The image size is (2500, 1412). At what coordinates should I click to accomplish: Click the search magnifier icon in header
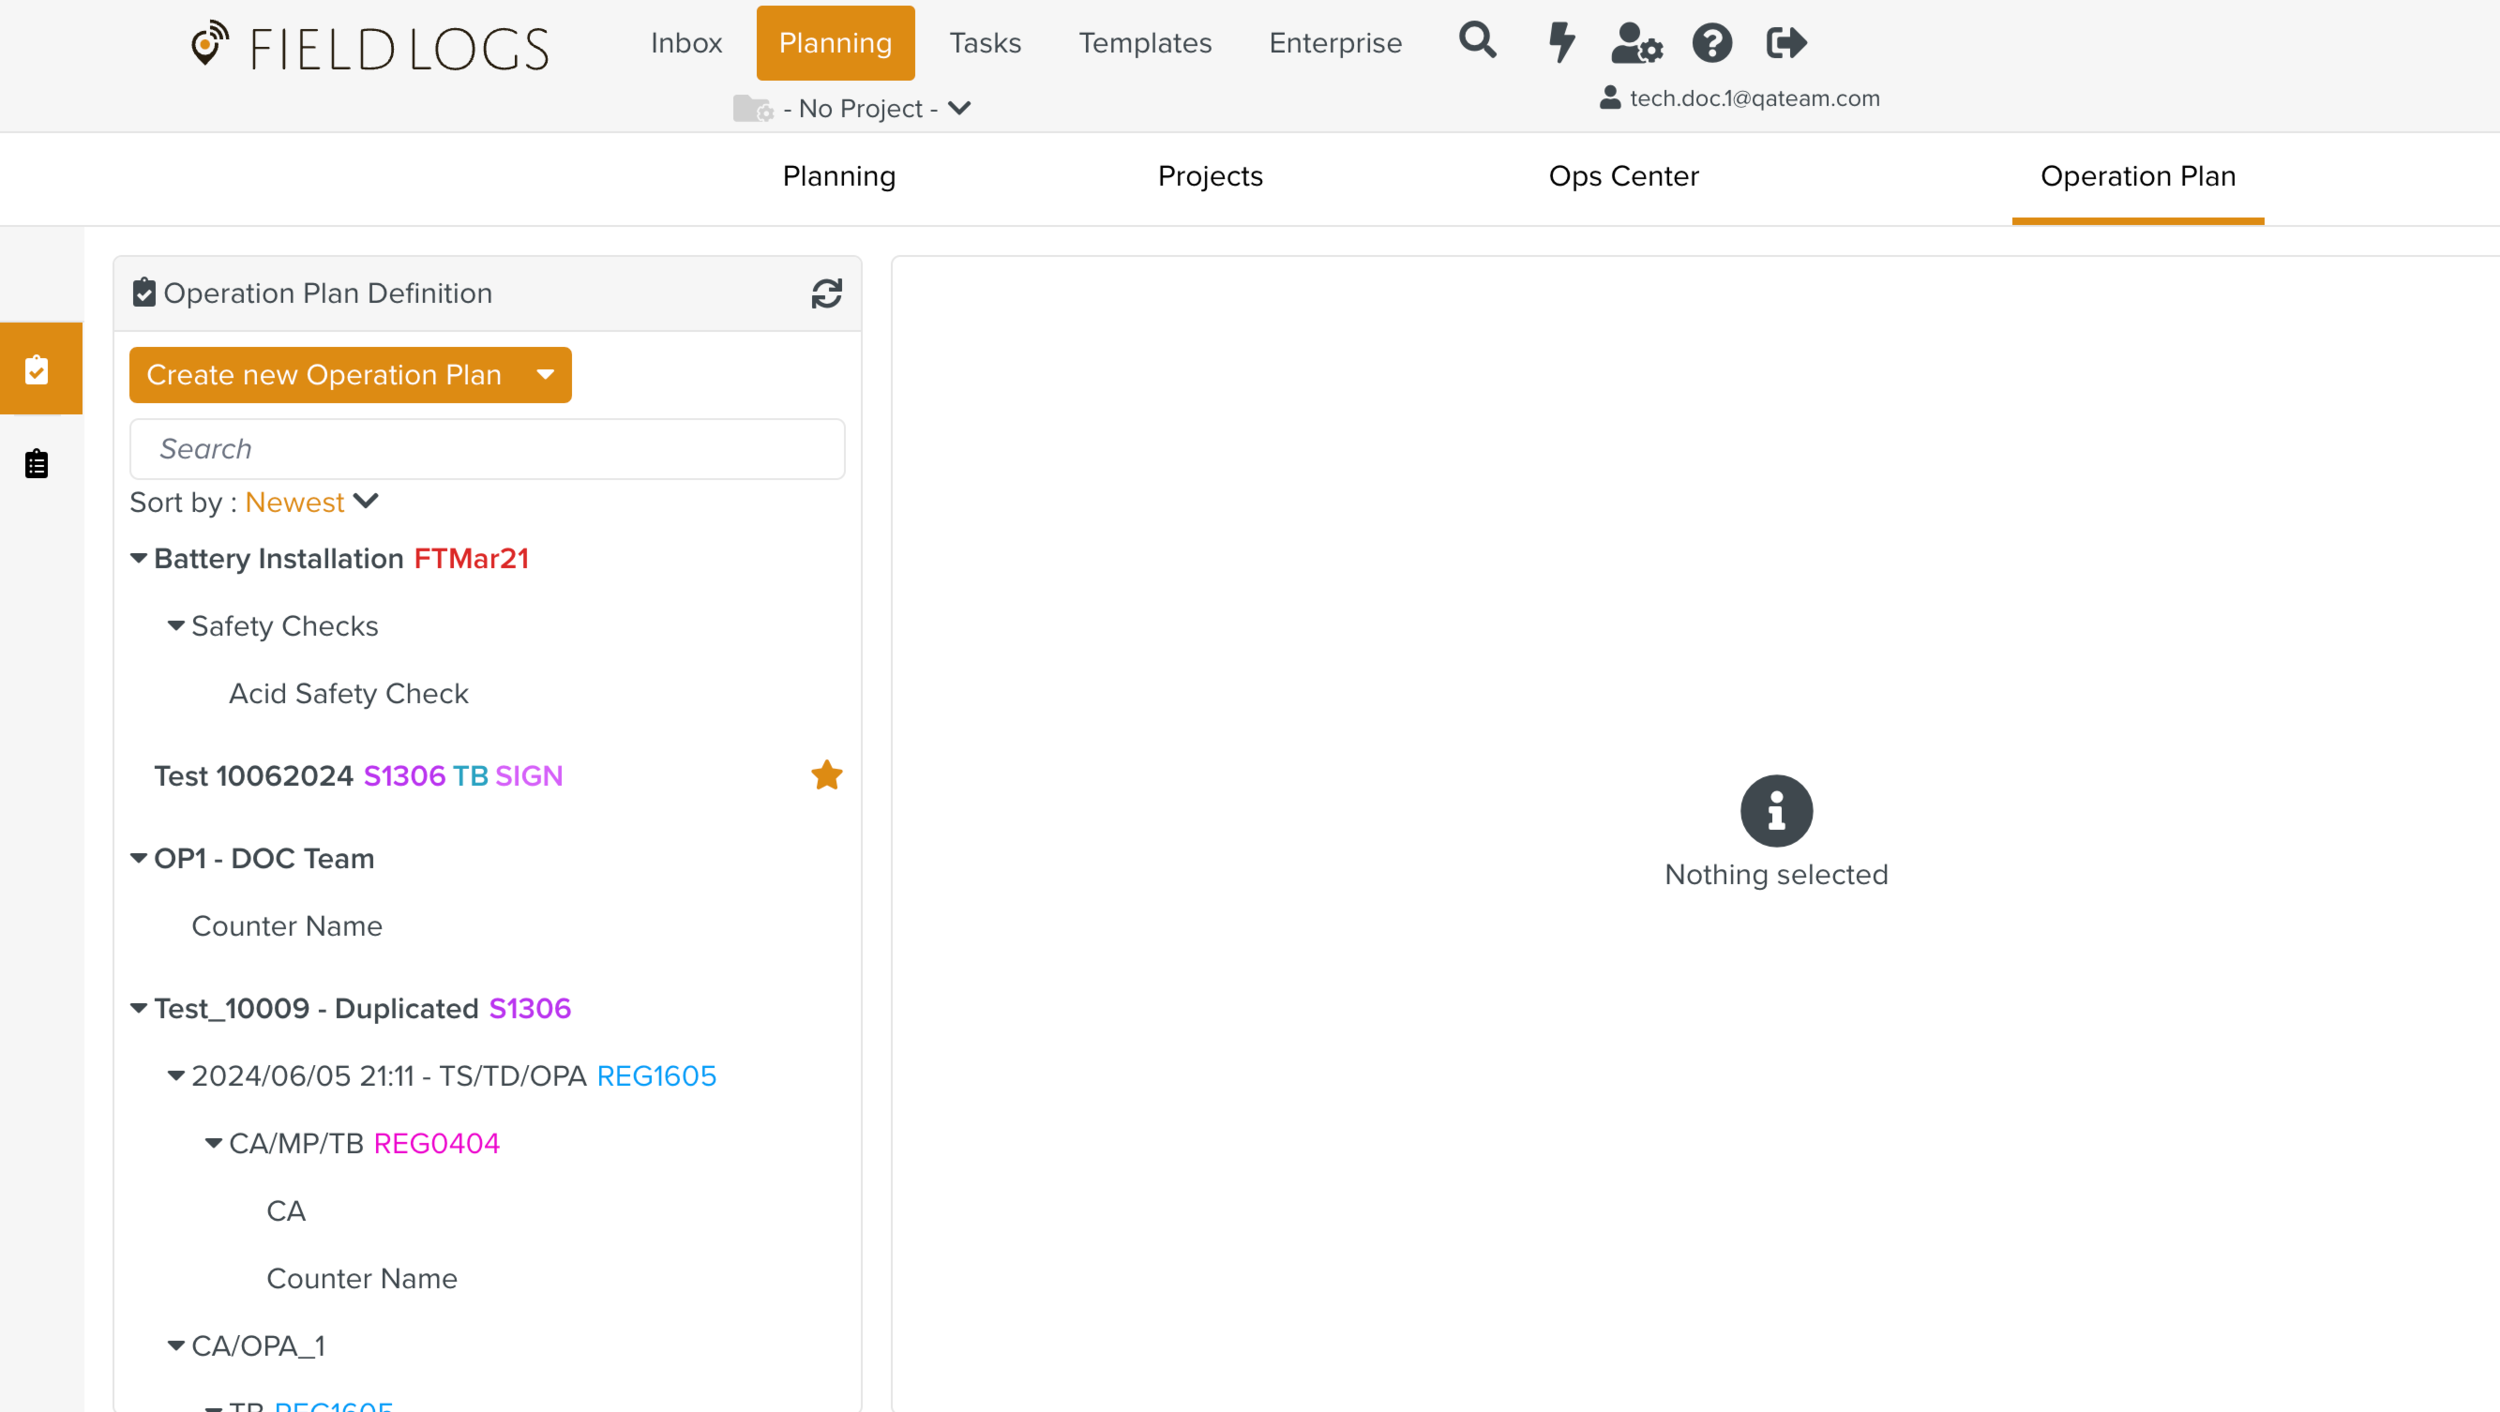click(1477, 42)
